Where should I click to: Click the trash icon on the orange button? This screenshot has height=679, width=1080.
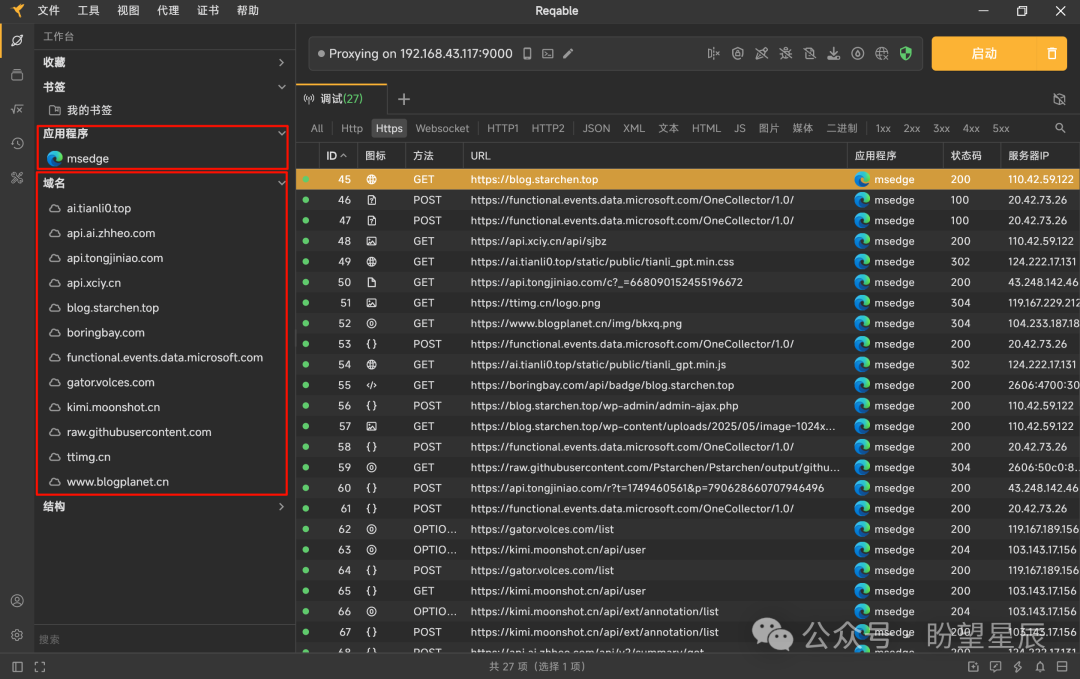coord(1052,54)
